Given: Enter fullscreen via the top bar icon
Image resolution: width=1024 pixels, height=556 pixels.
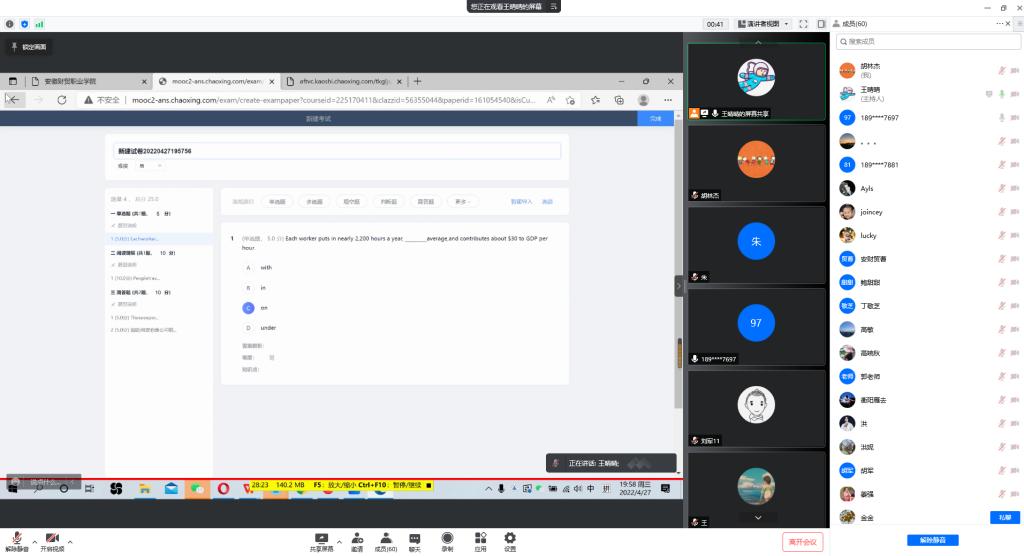Looking at the screenshot, I should [803, 23].
